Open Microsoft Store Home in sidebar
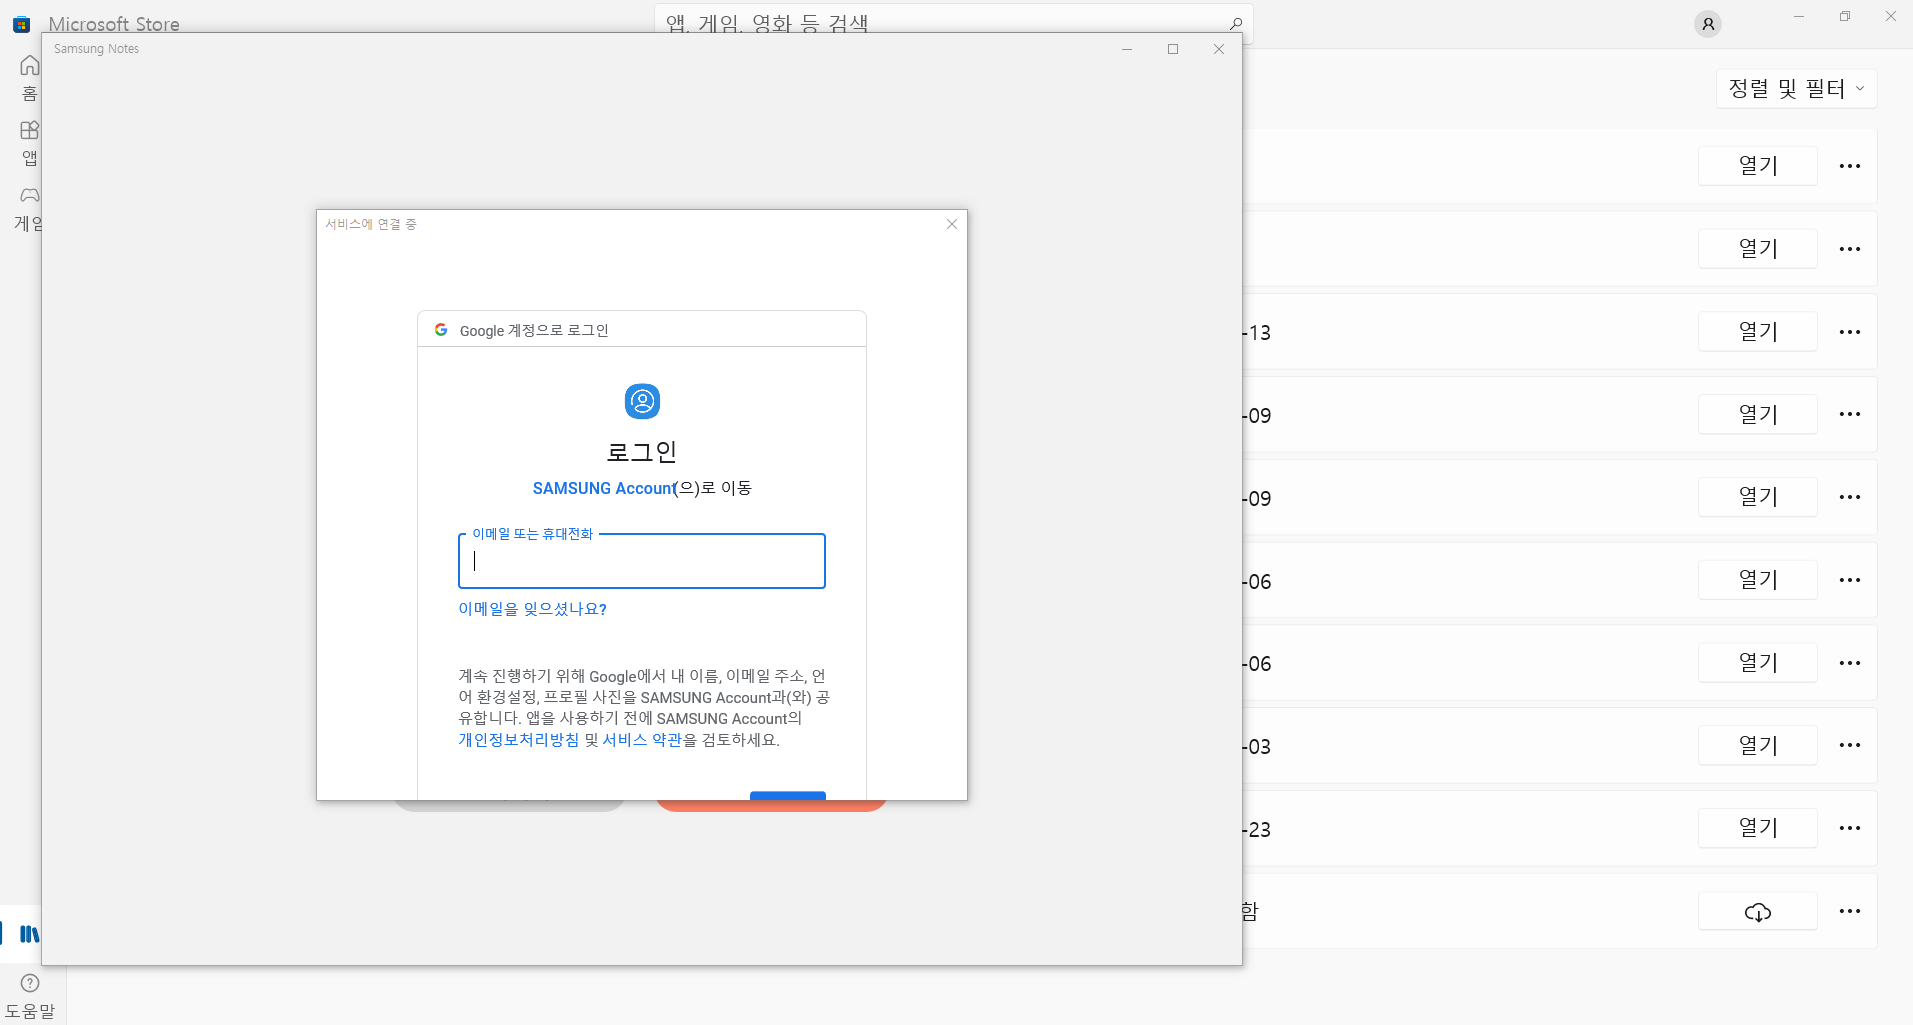1913x1025 pixels. click(x=29, y=77)
